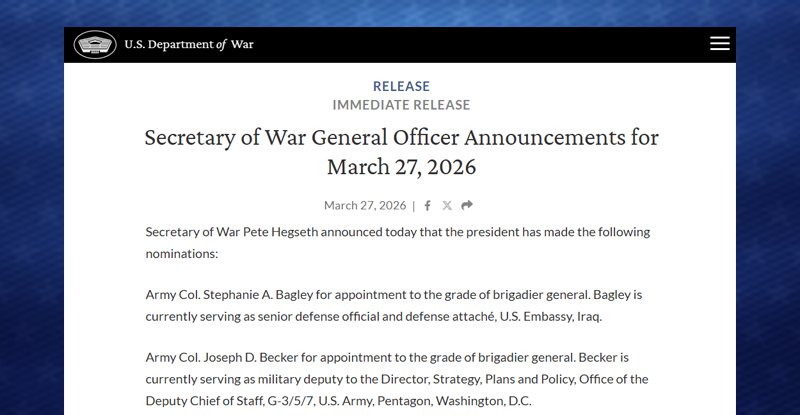Image resolution: width=800 pixels, height=415 pixels.
Task: Click the word 'nominations:' in intro
Action: (182, 255)
